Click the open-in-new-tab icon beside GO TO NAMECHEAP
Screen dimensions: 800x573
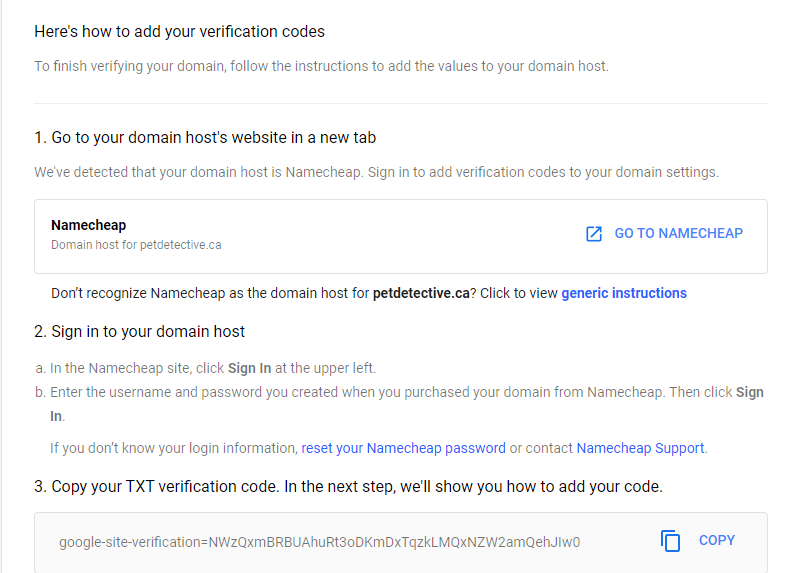coord(594,234)
